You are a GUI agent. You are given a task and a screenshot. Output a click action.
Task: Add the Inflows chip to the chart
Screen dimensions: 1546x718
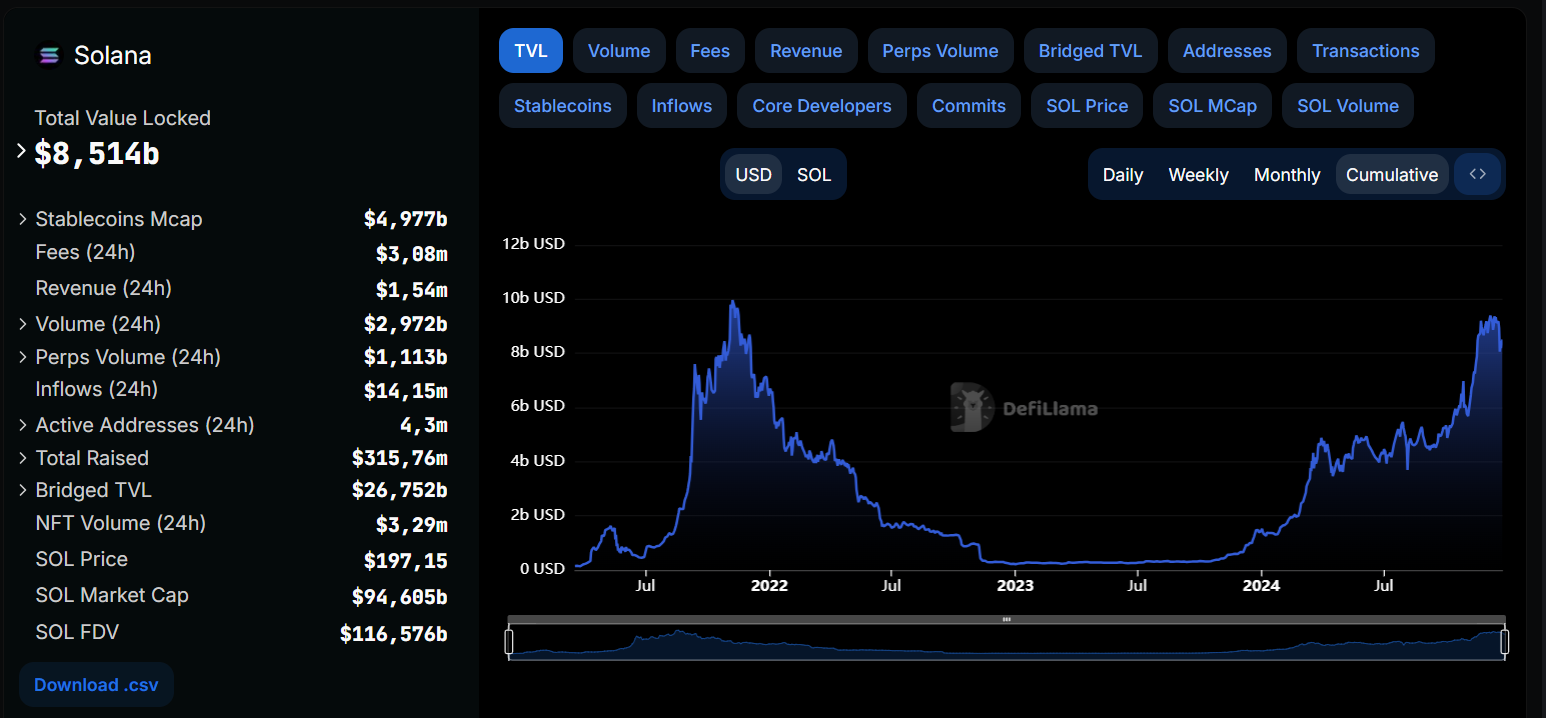[682, 106]
